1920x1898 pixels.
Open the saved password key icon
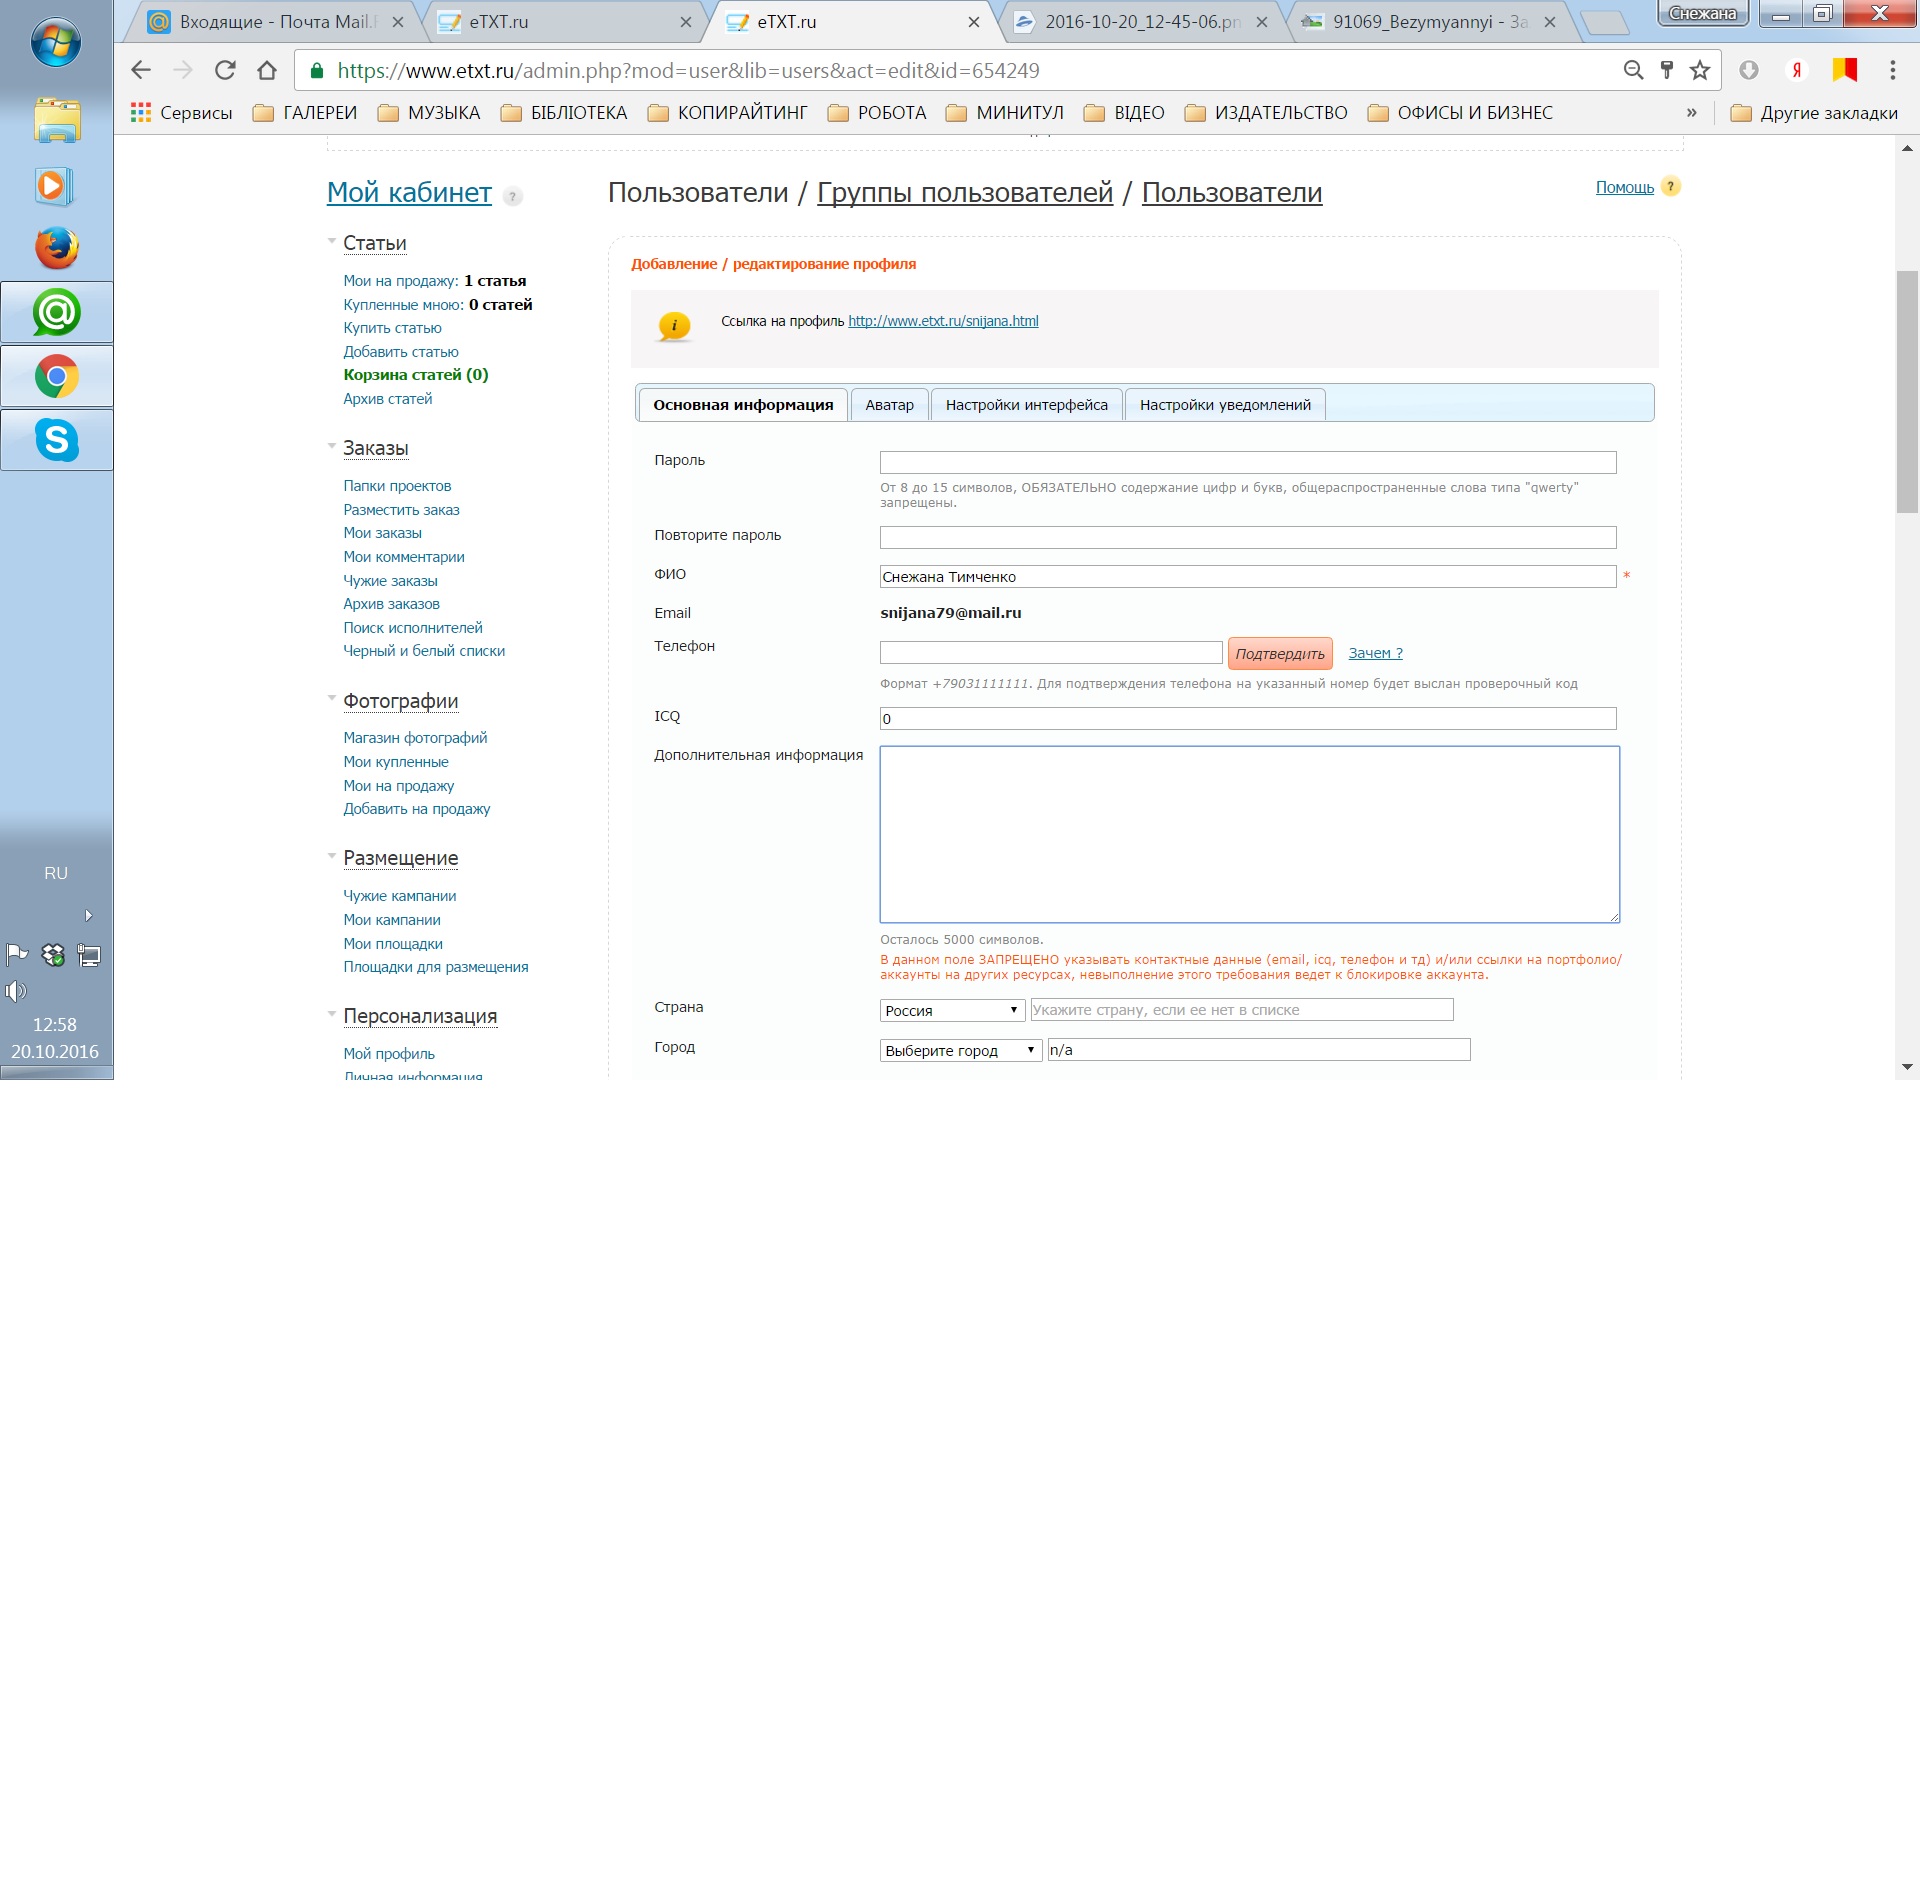pyautogui.click(x=1666, y=70)
